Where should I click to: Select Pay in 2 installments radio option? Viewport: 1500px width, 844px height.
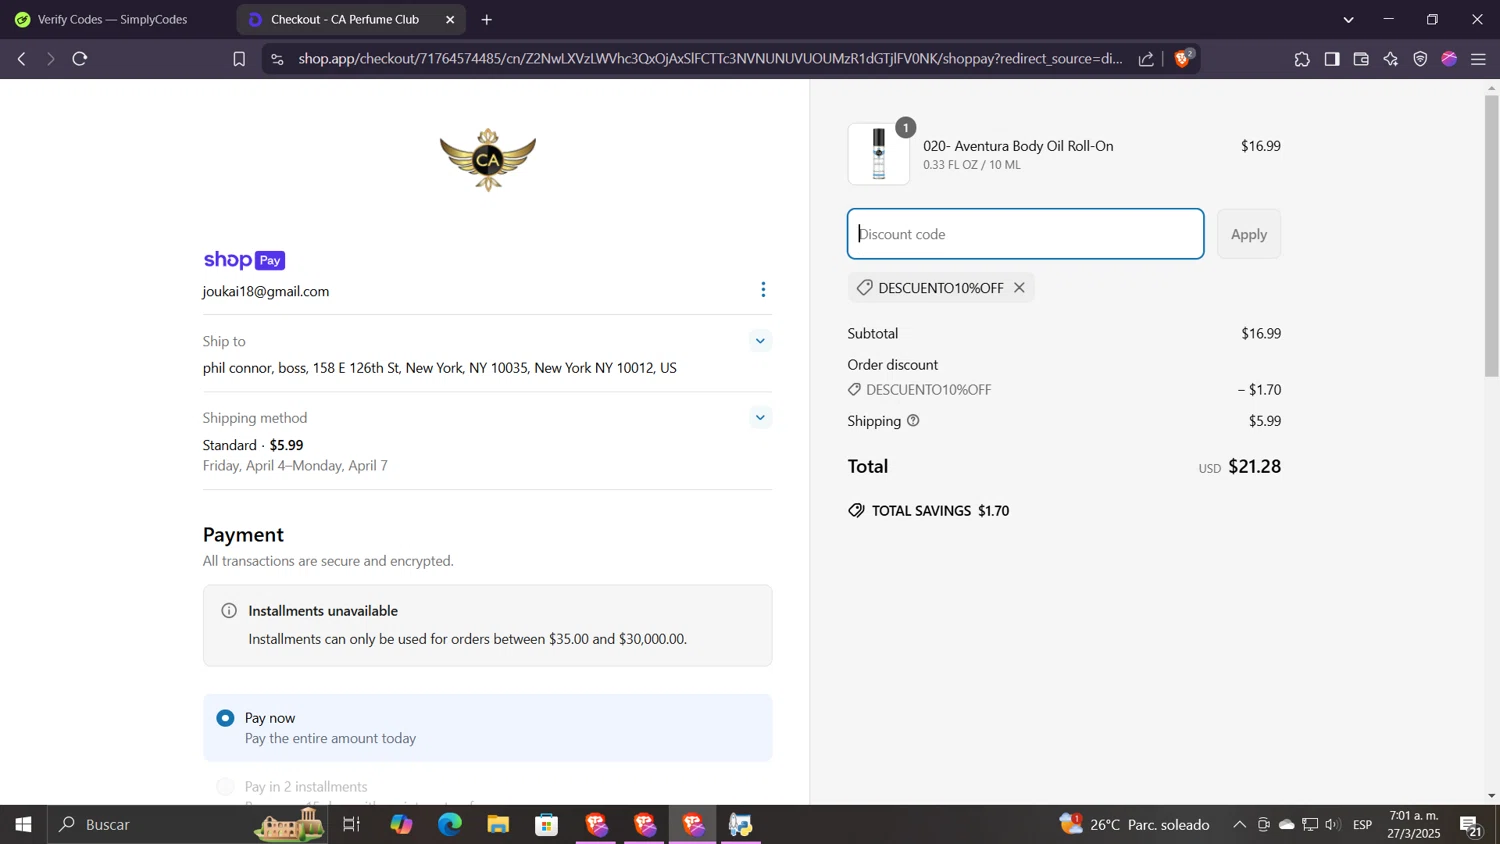[226, 787]
